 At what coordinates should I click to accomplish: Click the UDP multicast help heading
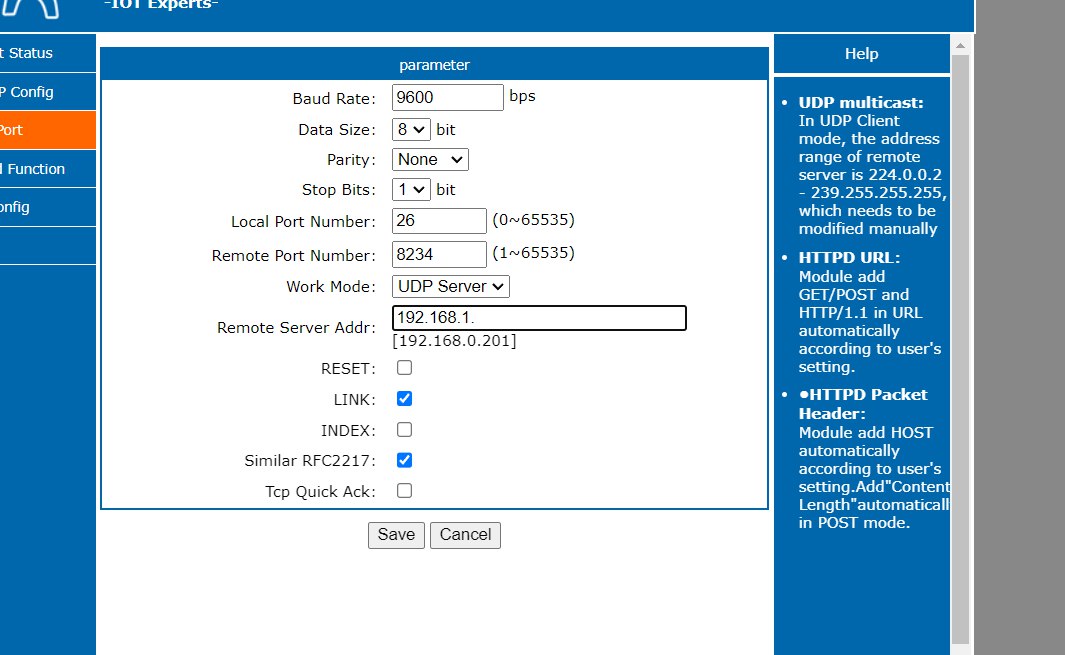(861, 103)
